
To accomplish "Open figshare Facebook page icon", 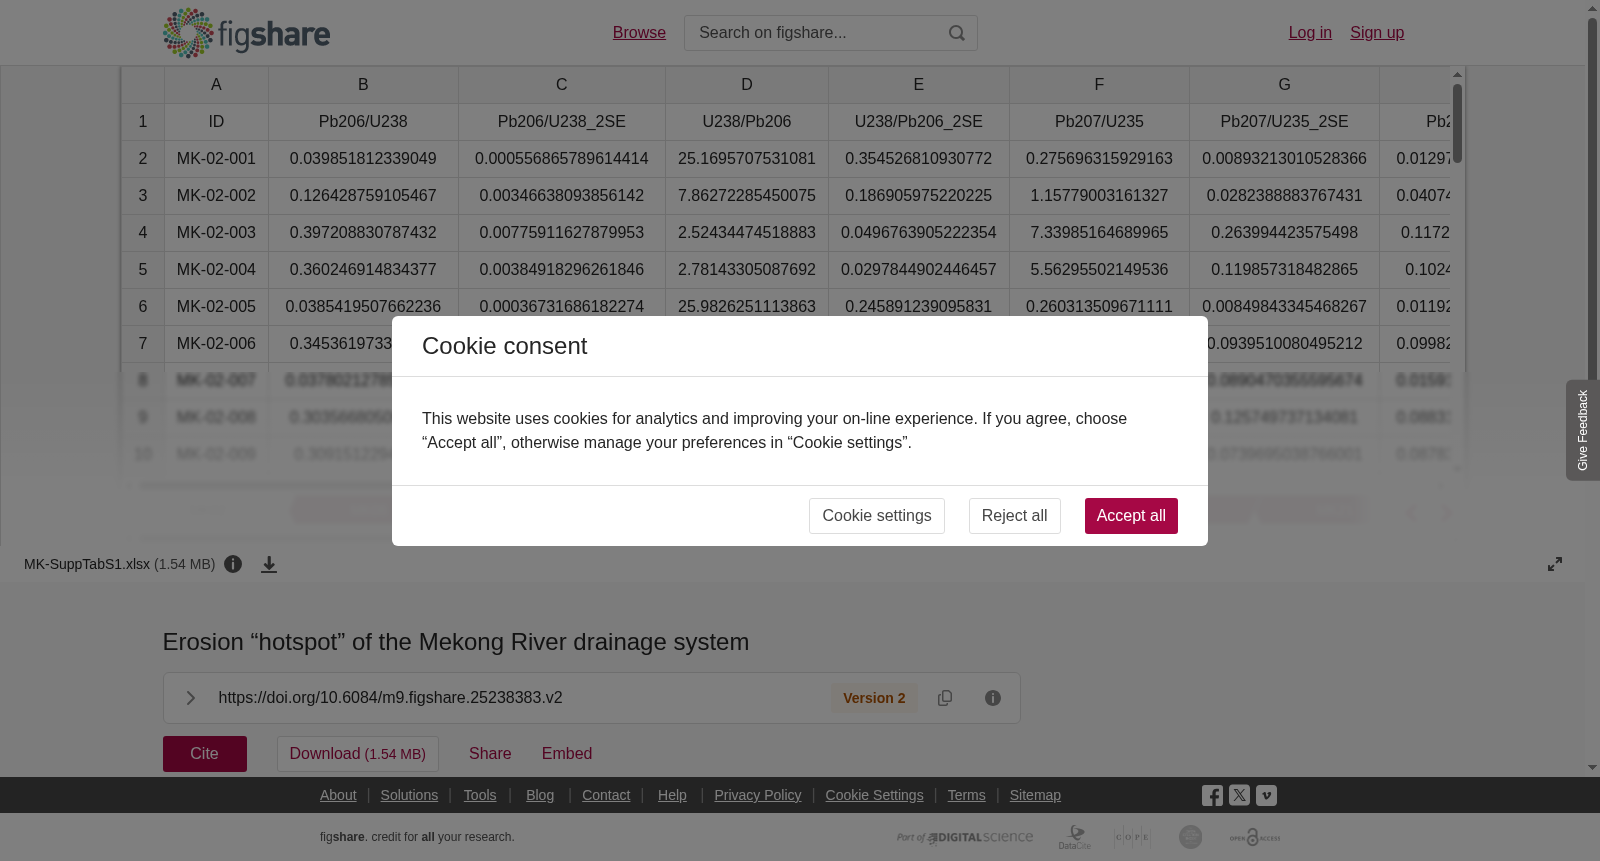I will click(1212, 796).
